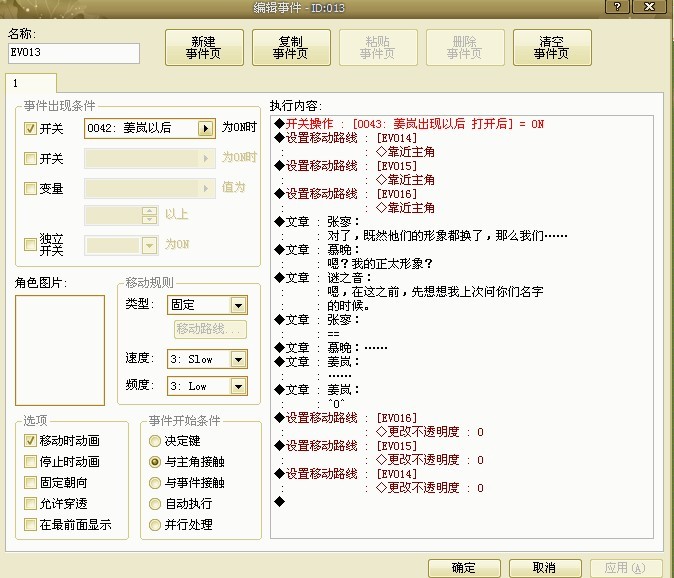674x578 pixels.
Task: Select the first 设置移动路线 [EV015] command line
Action: tap(346, 166)
